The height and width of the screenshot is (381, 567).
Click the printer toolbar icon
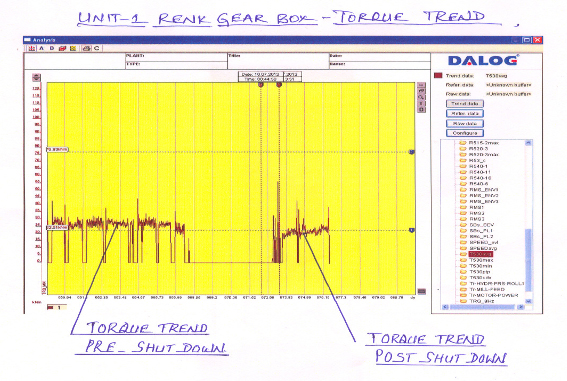point(86,48)
